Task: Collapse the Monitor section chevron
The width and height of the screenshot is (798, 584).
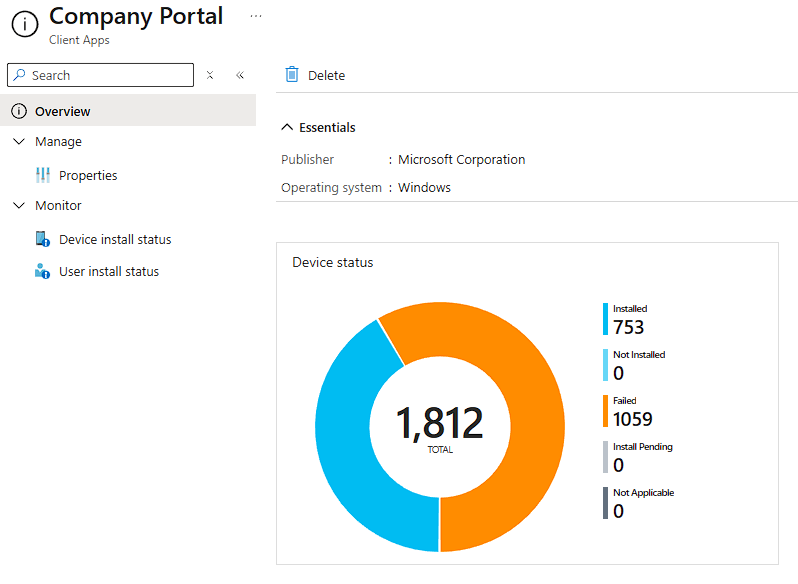Action: pos(19,206)
